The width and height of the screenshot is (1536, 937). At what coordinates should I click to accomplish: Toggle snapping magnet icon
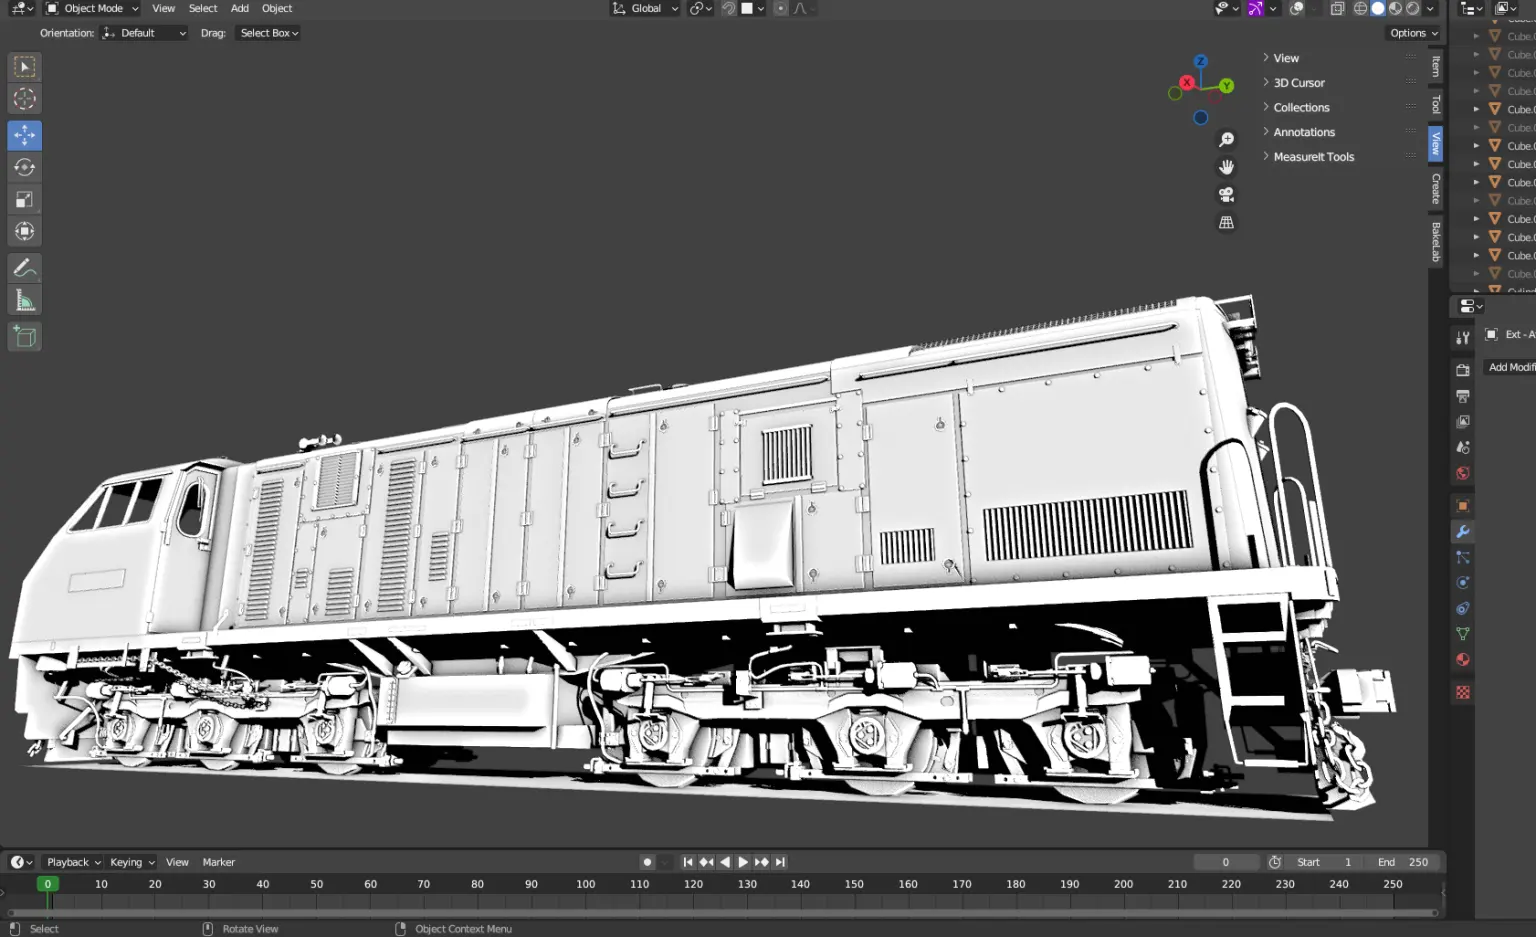pyautogui.click(x=729, y=8)
